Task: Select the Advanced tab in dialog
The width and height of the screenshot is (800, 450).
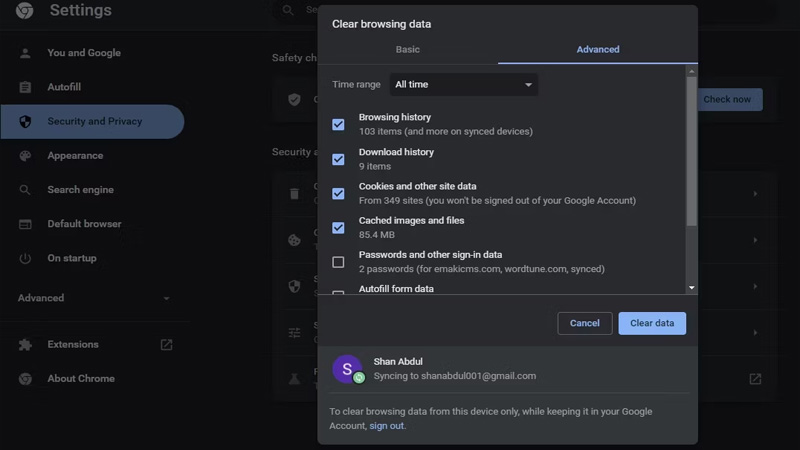Action: click(x=597, y=49)
